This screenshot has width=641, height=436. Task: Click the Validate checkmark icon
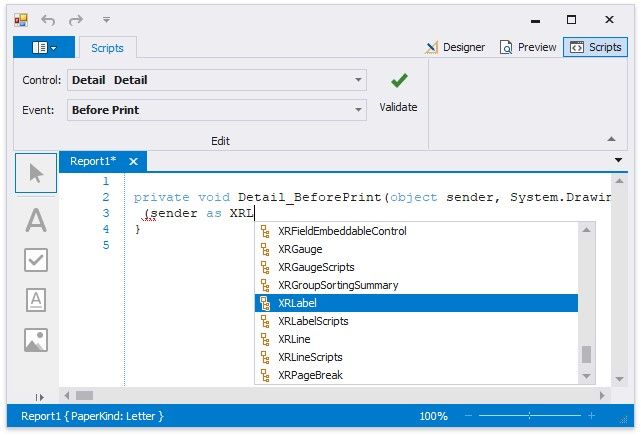pos(399,81)
